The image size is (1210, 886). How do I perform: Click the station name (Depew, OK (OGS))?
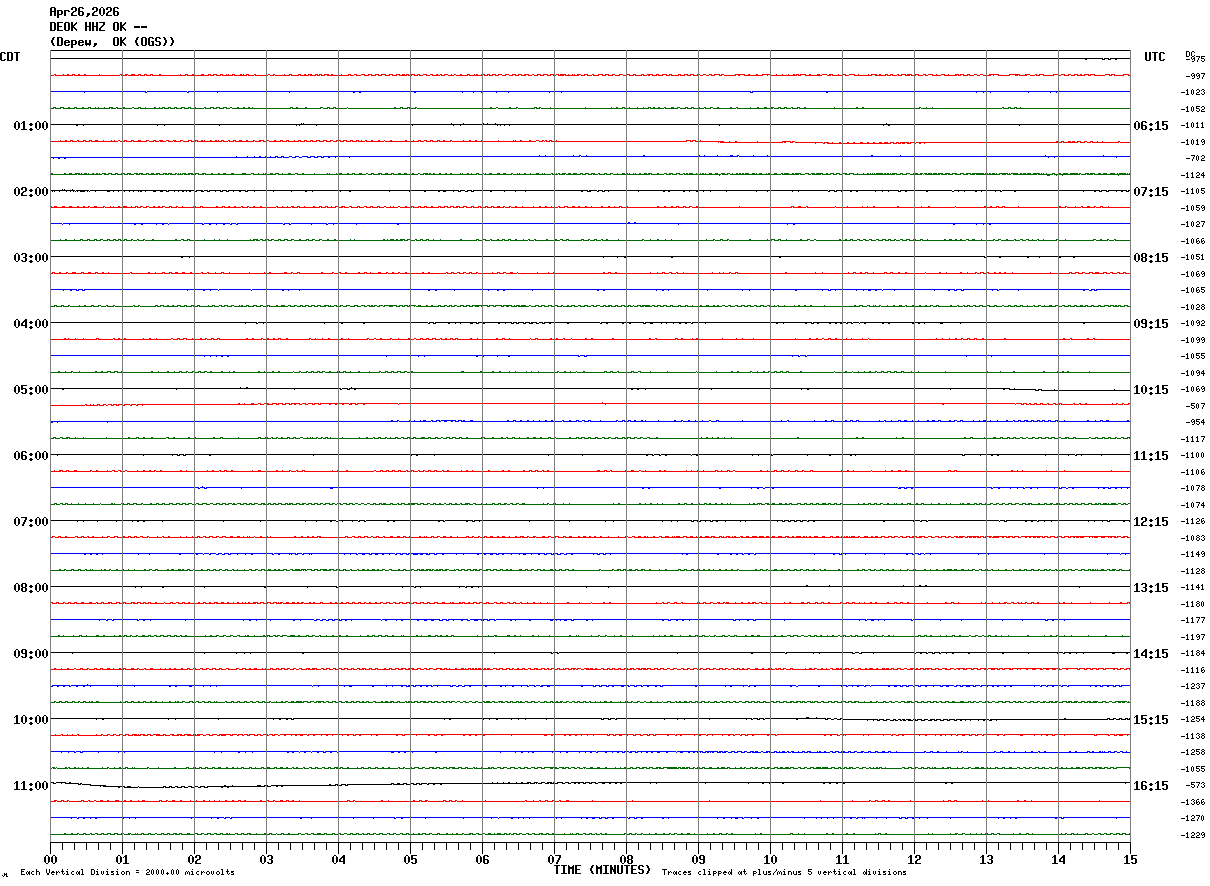tap(112, 42)
